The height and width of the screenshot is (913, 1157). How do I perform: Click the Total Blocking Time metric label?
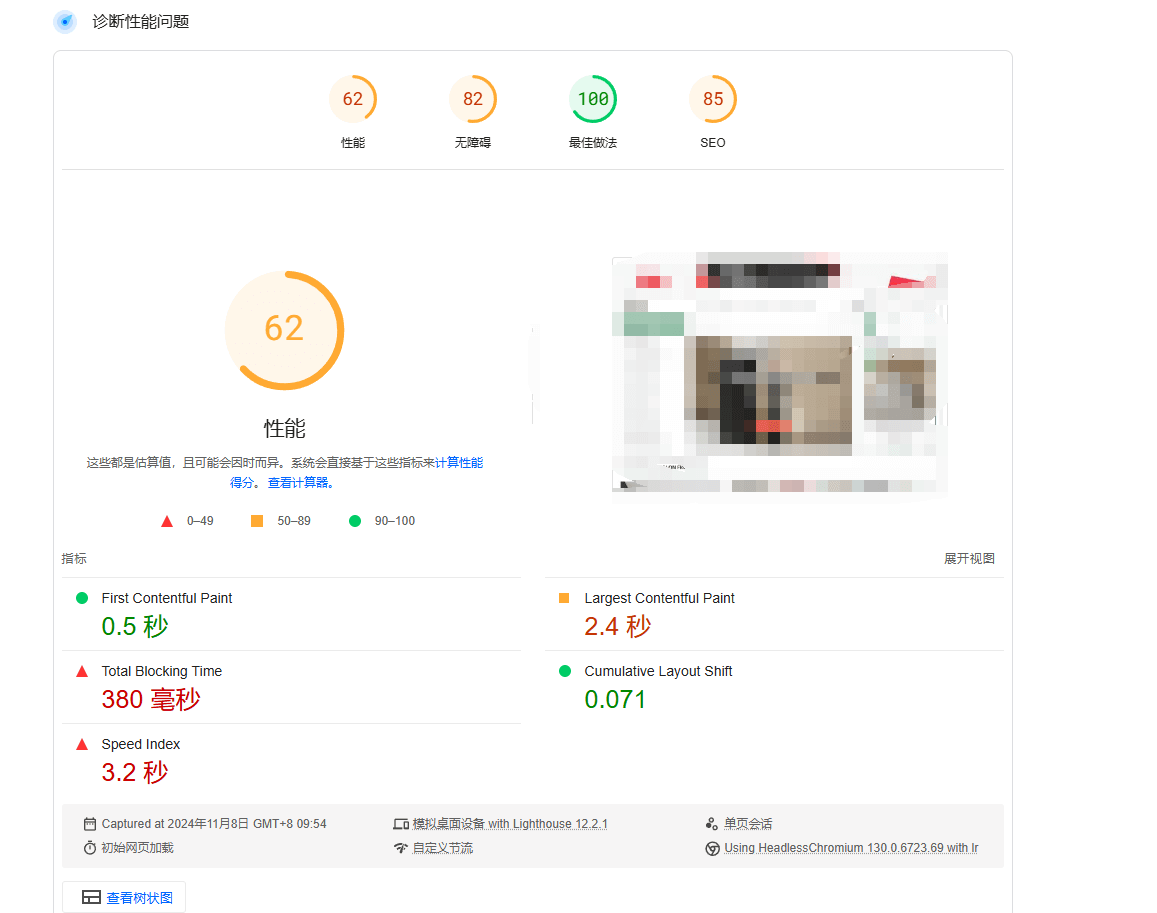[162, 671]
